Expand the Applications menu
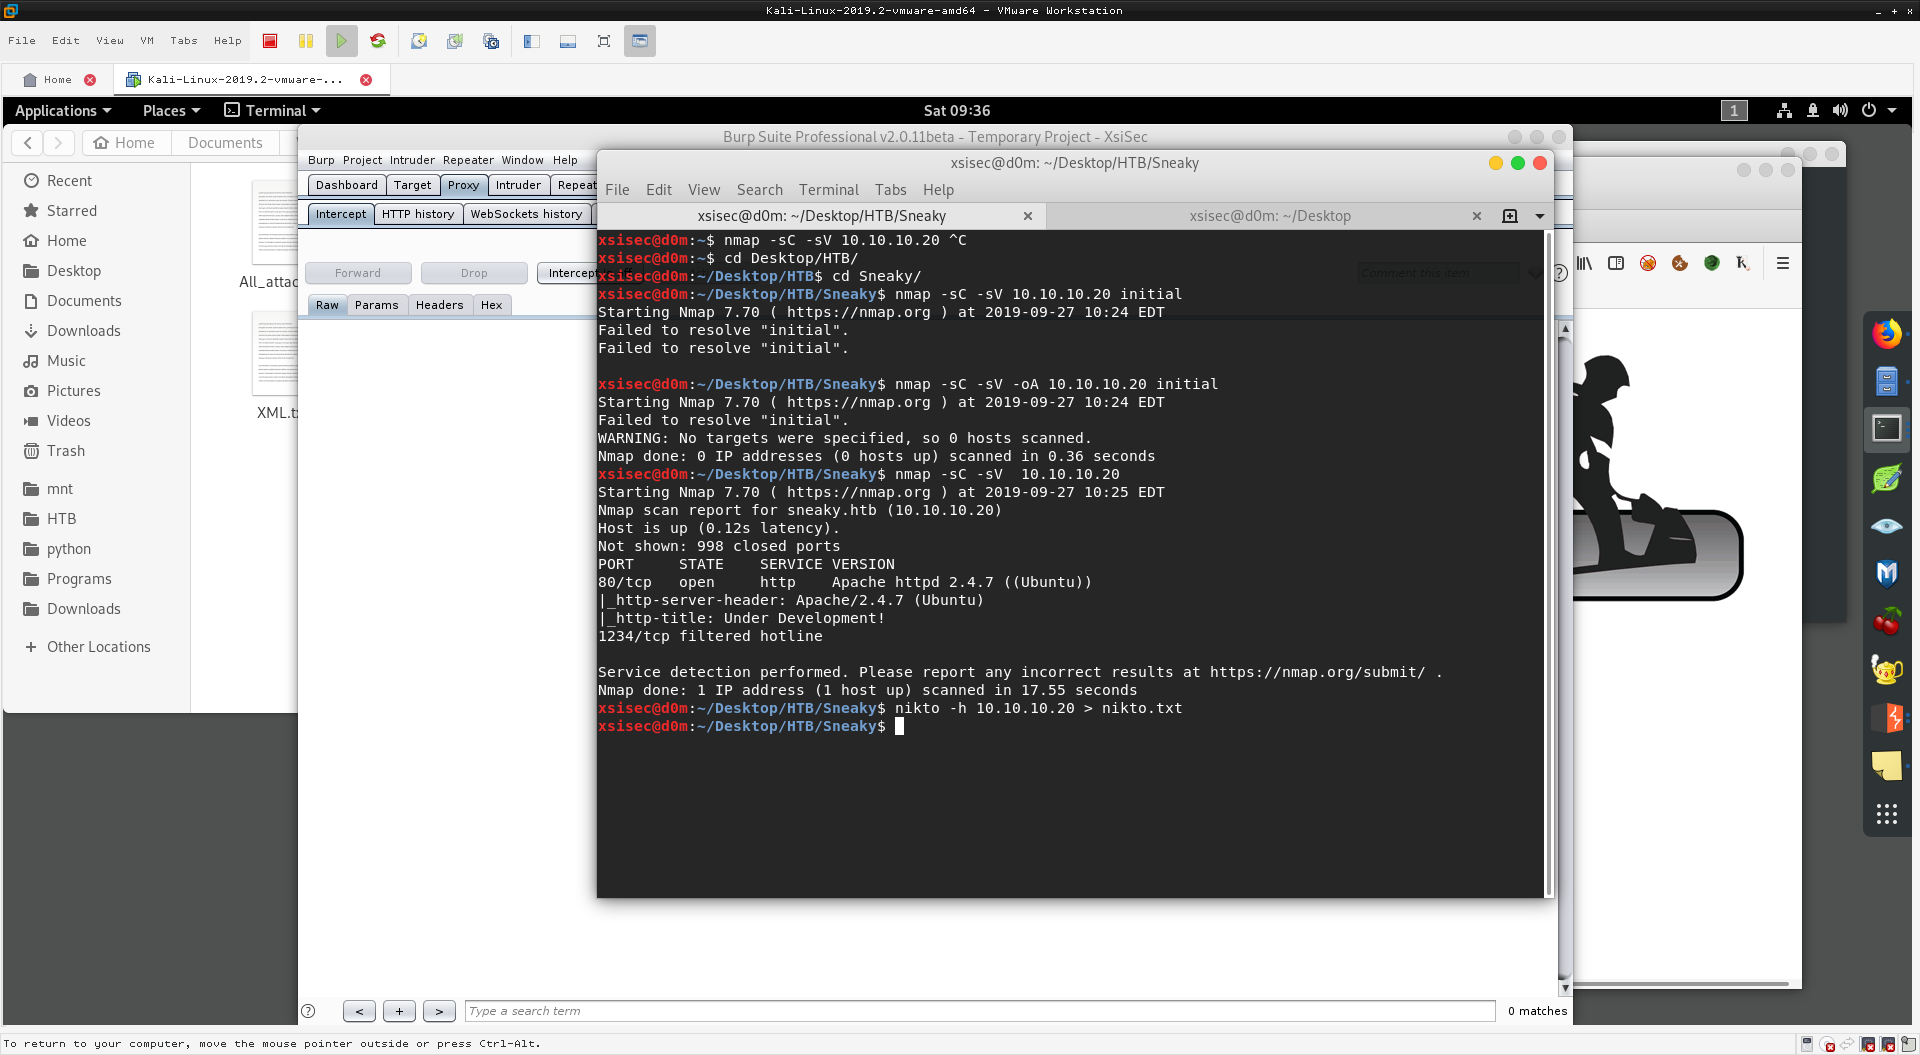The height and width of the screenshot is (1055, 1920). point(63,111)
